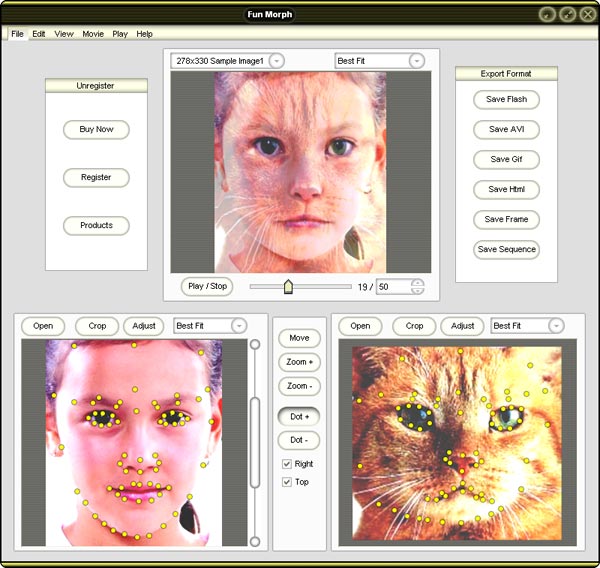Open the File menu

[17, 34]
